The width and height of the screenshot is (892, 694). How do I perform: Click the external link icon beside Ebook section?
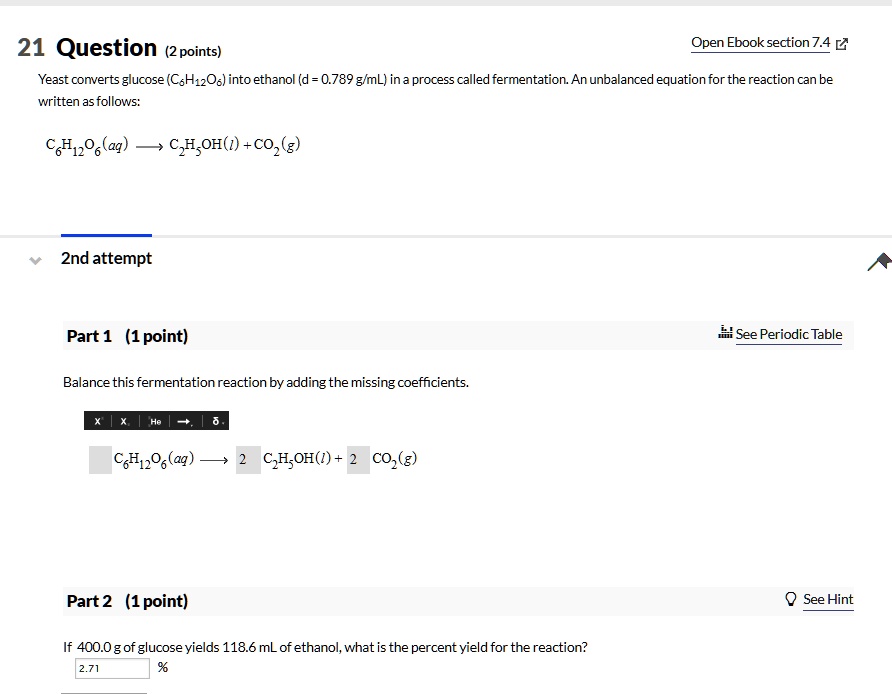(843, 44)
